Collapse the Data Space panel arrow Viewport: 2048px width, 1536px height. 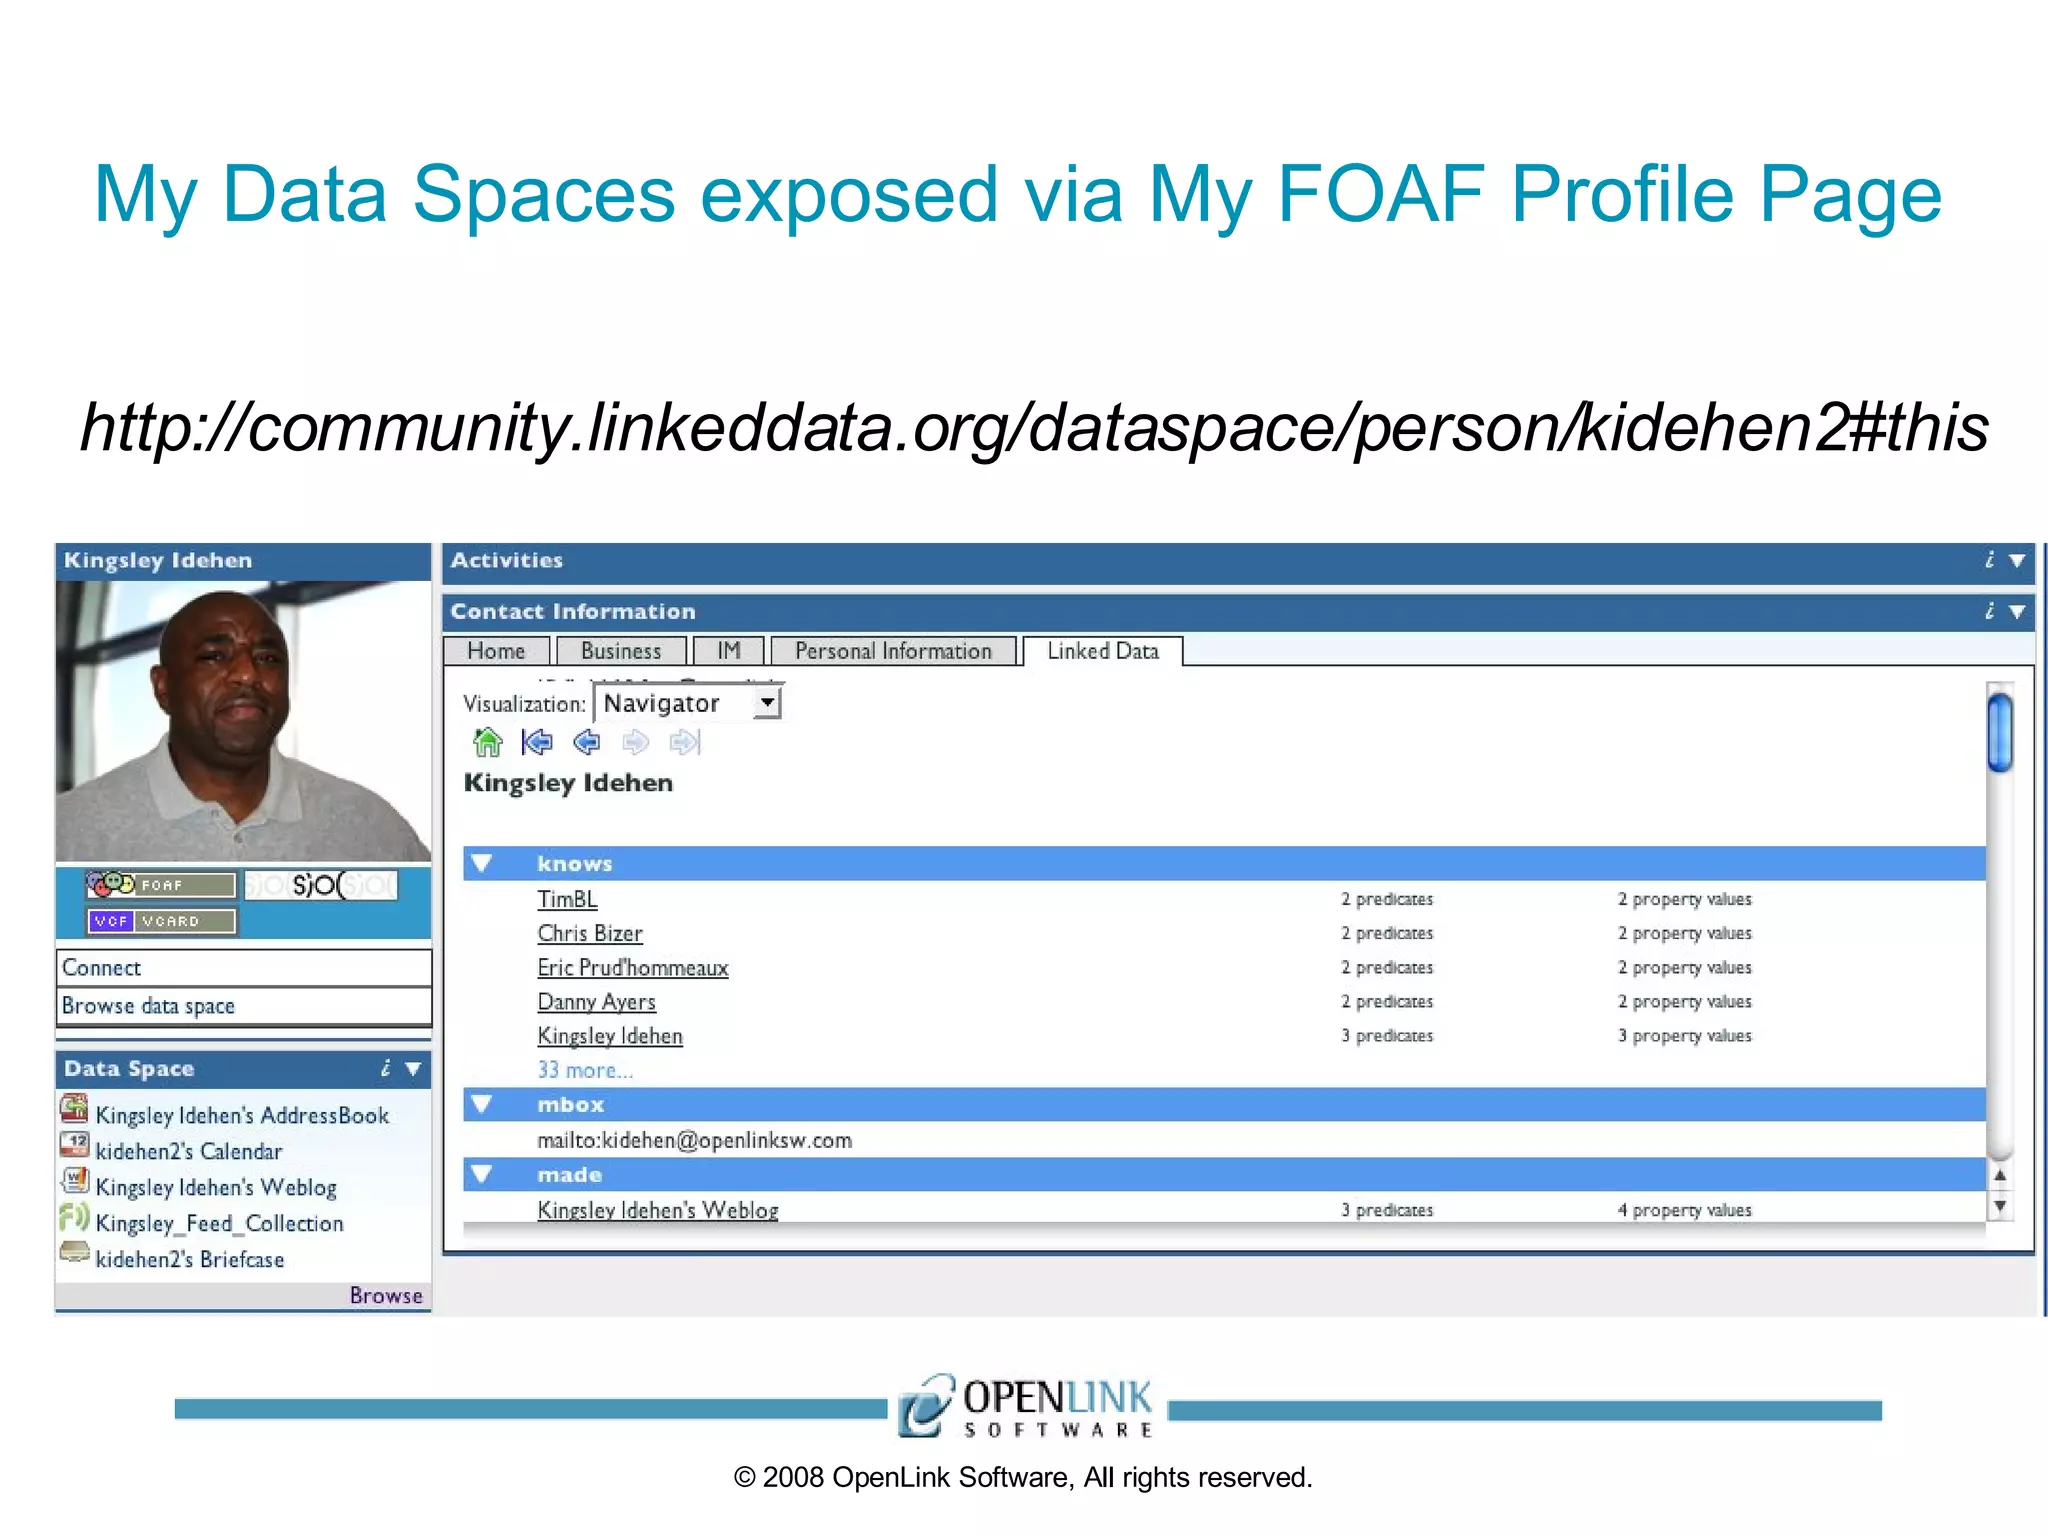[413, 1069]
